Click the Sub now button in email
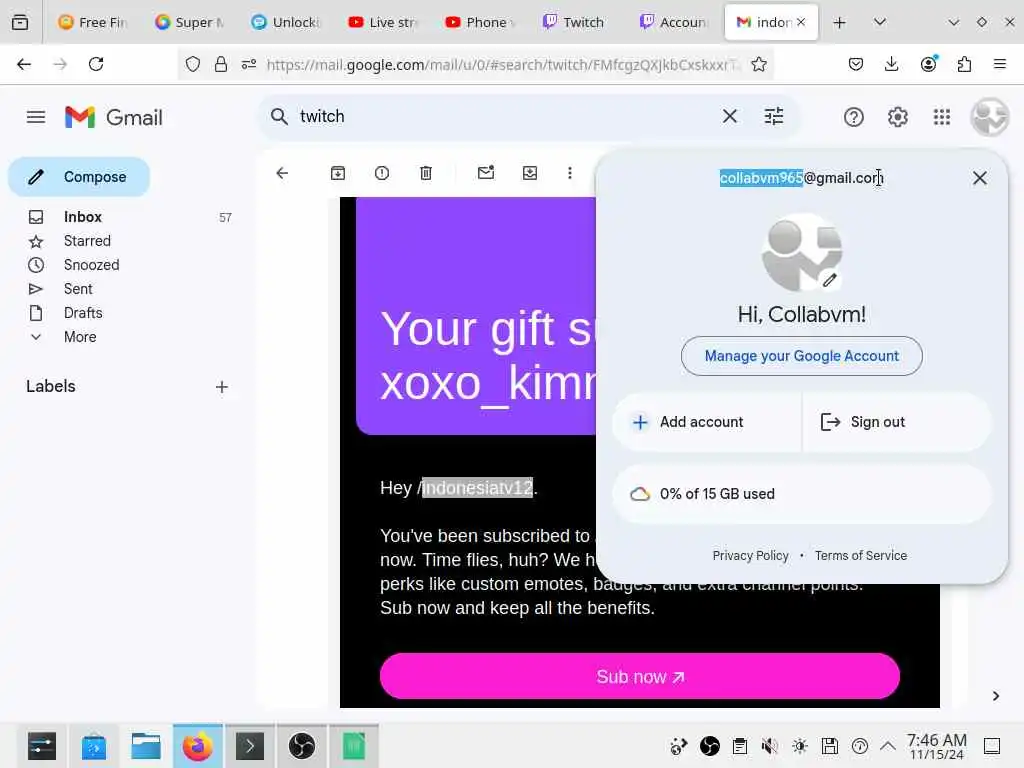1024x768 pixels. 640,676
